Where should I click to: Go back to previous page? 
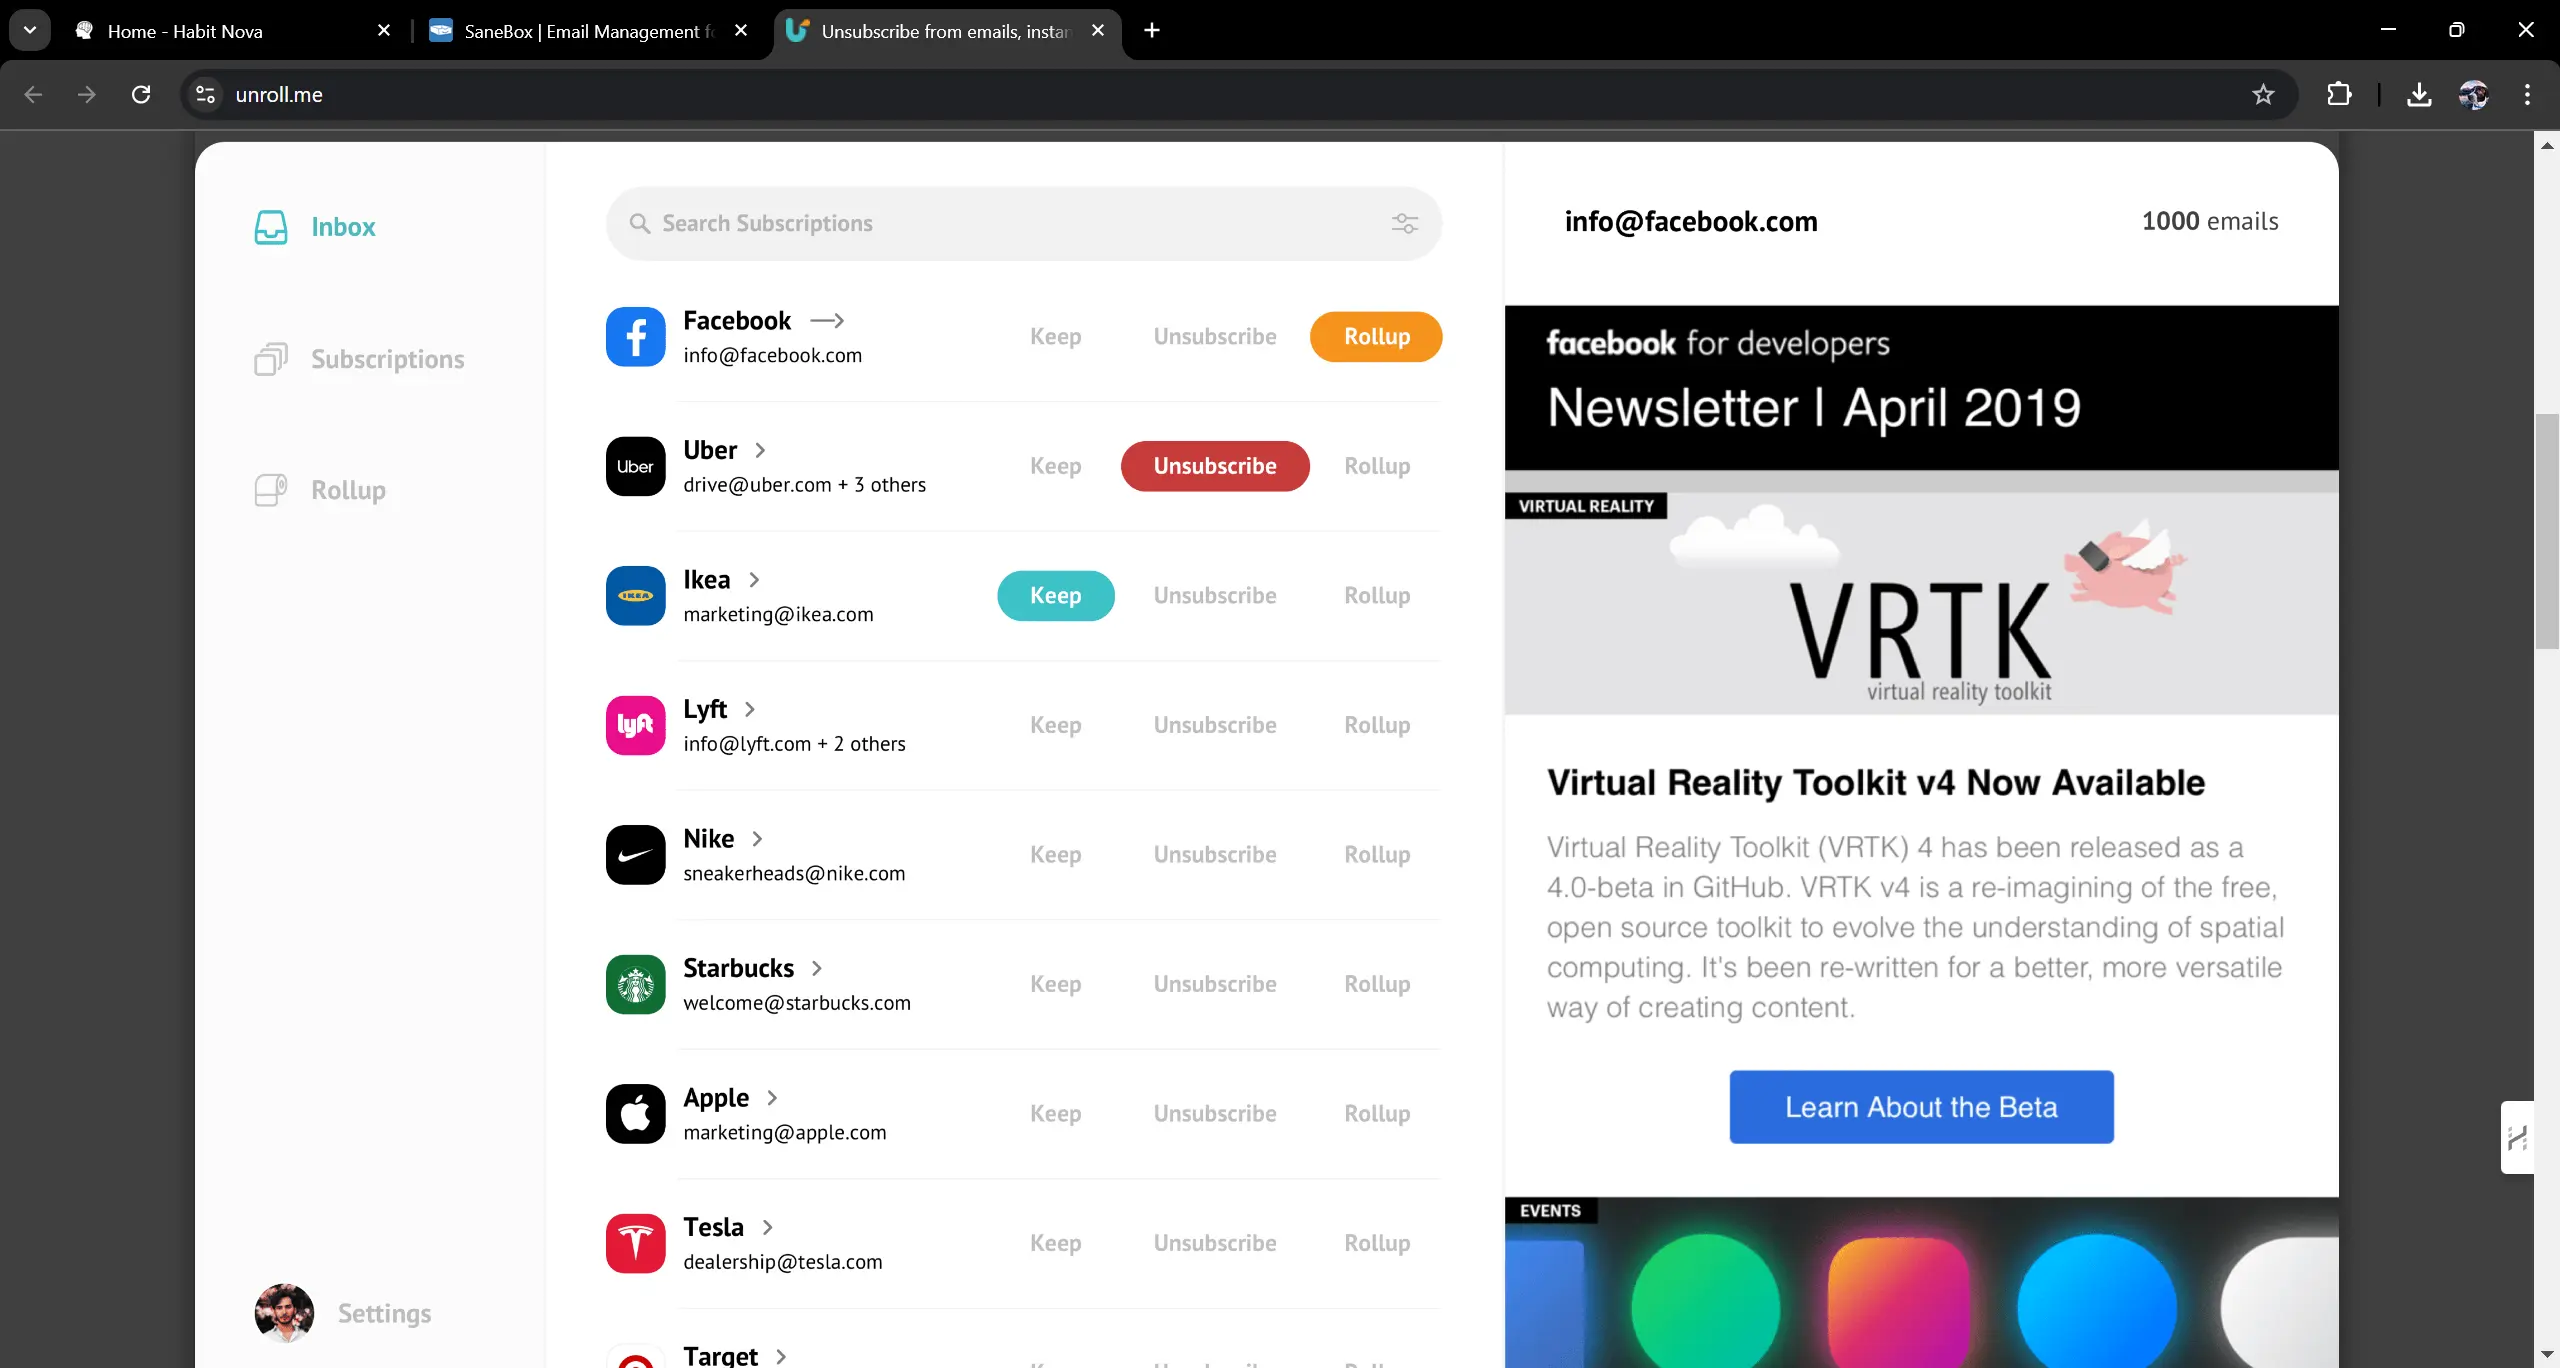click(x=33, y=94)
